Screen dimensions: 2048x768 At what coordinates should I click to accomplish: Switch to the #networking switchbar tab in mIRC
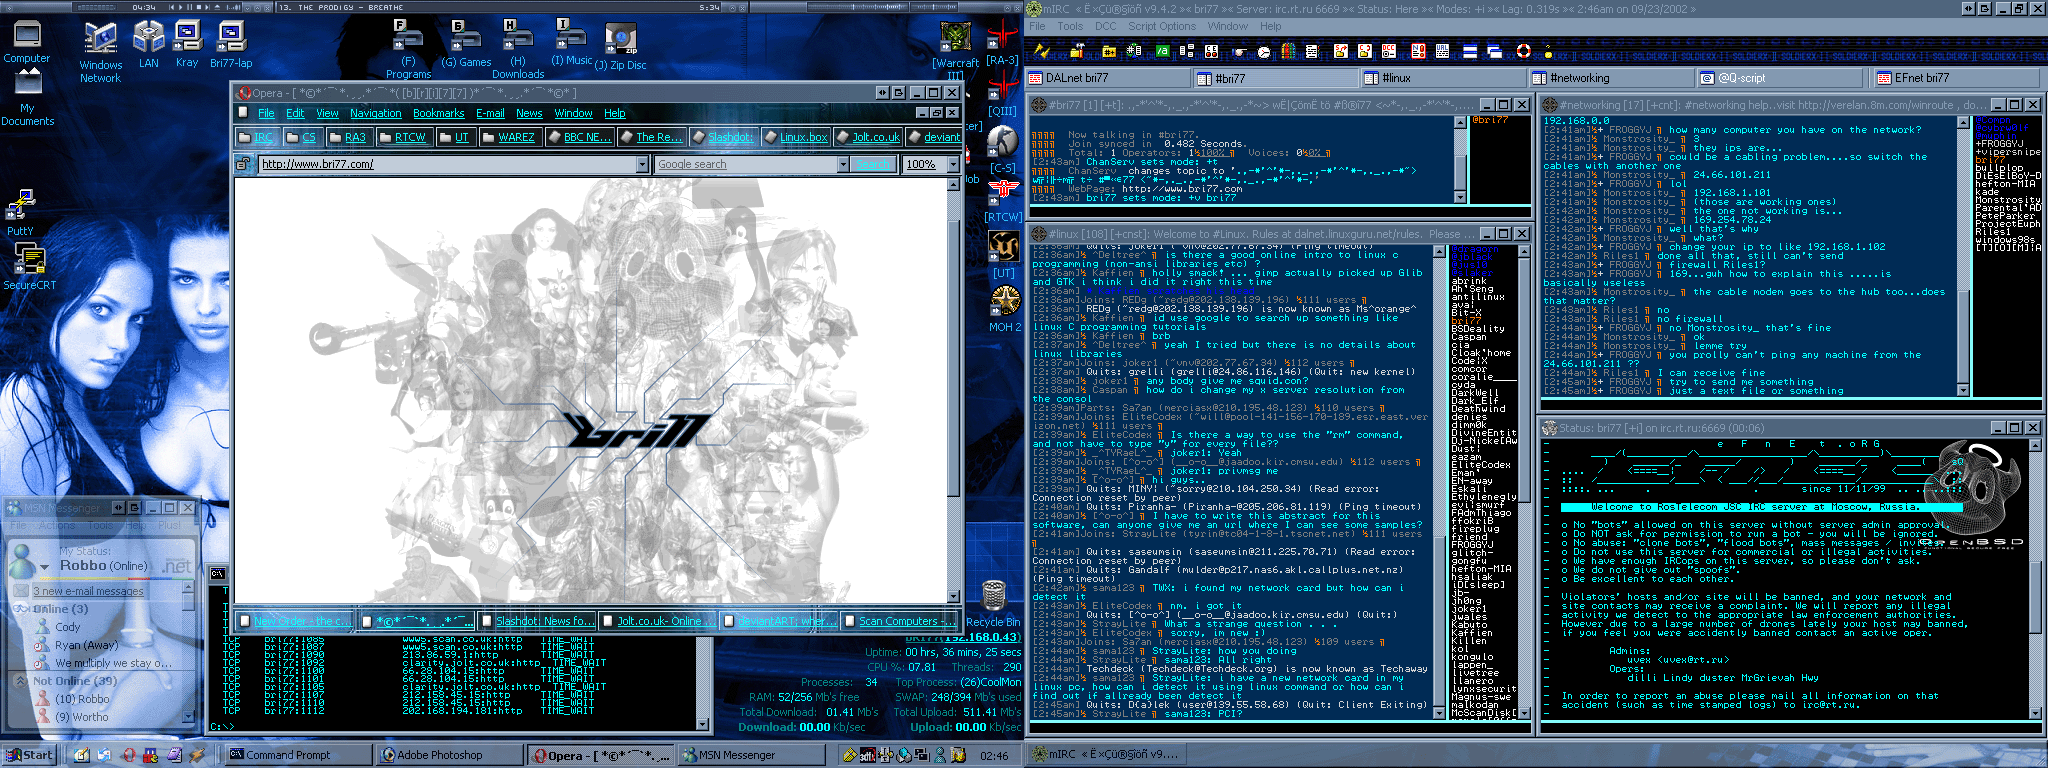(1612, 78)
